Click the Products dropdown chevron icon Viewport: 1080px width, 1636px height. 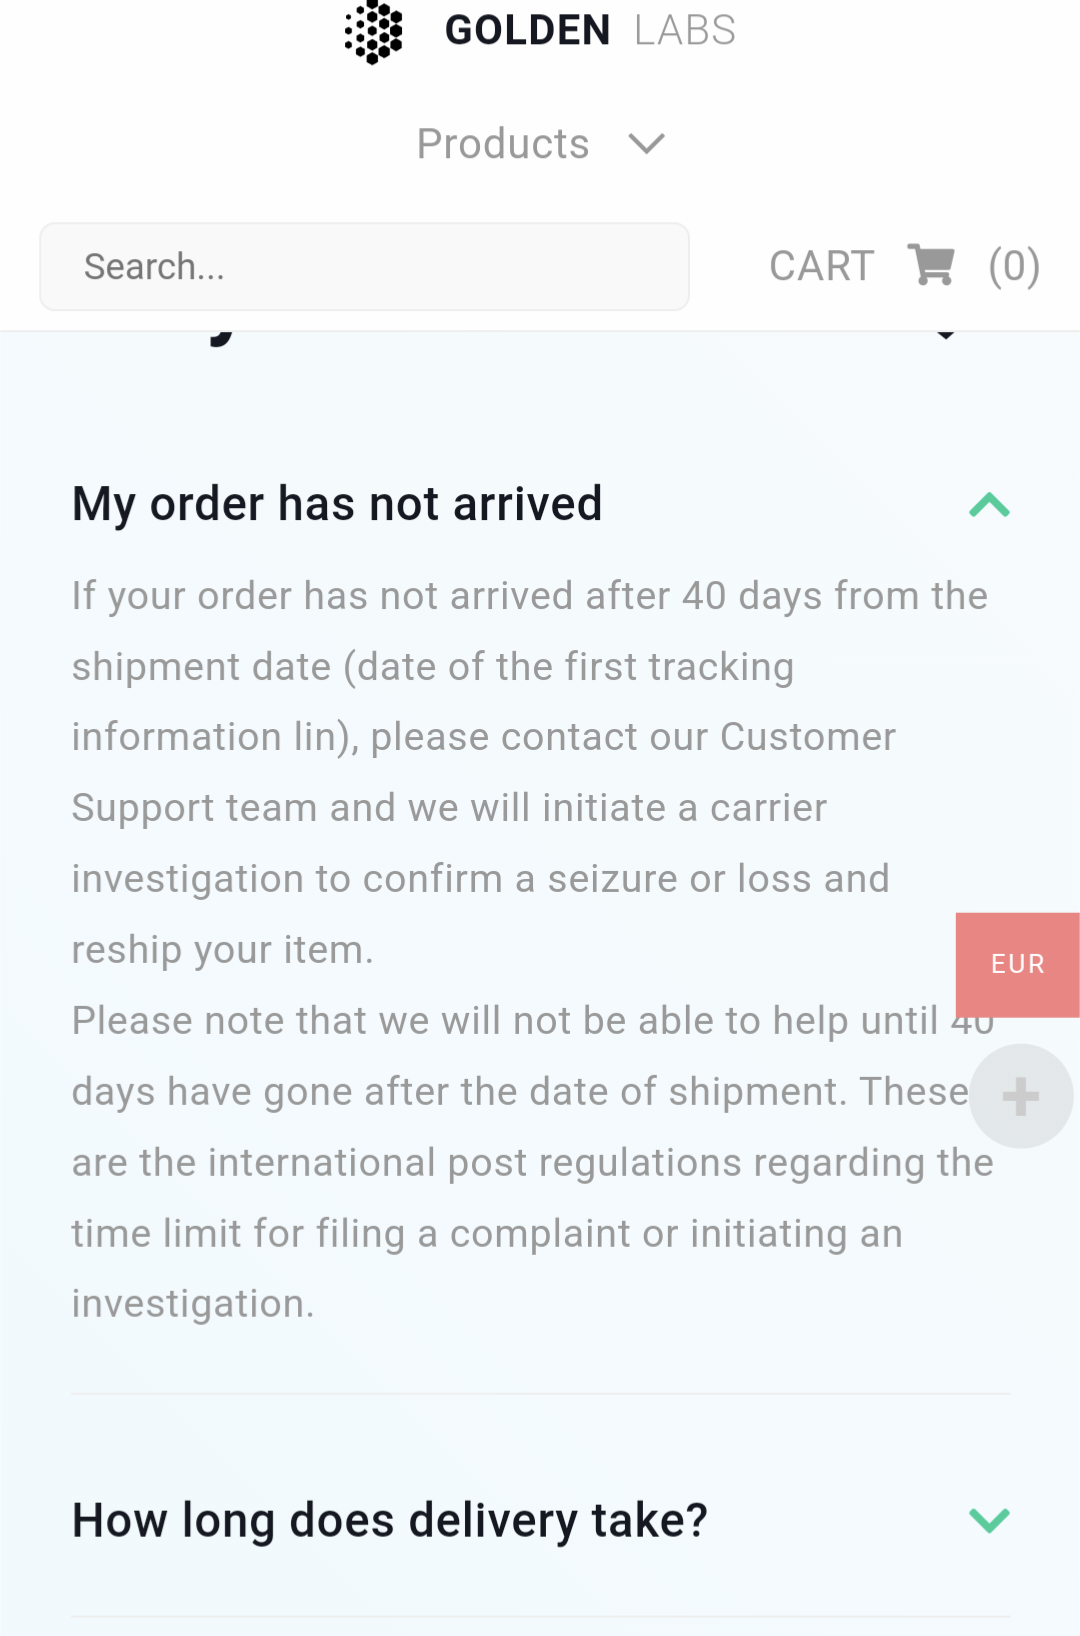[x=645, y=143]
